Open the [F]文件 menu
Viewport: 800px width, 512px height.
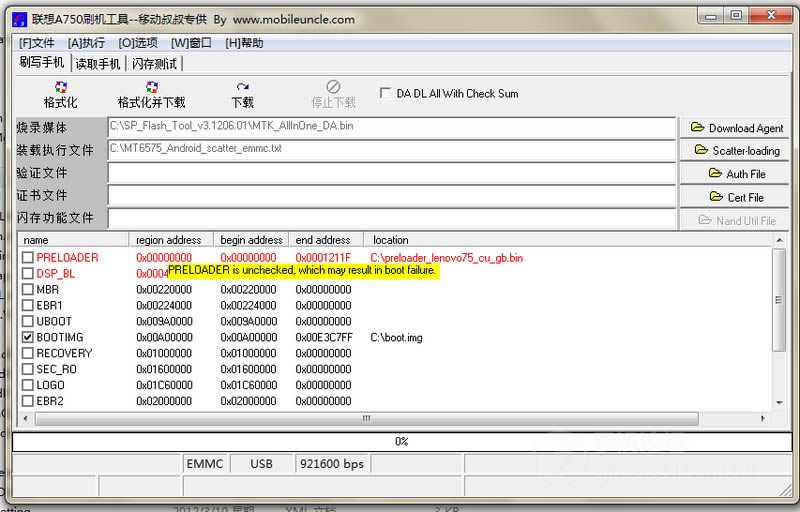[x=37, y=43]
